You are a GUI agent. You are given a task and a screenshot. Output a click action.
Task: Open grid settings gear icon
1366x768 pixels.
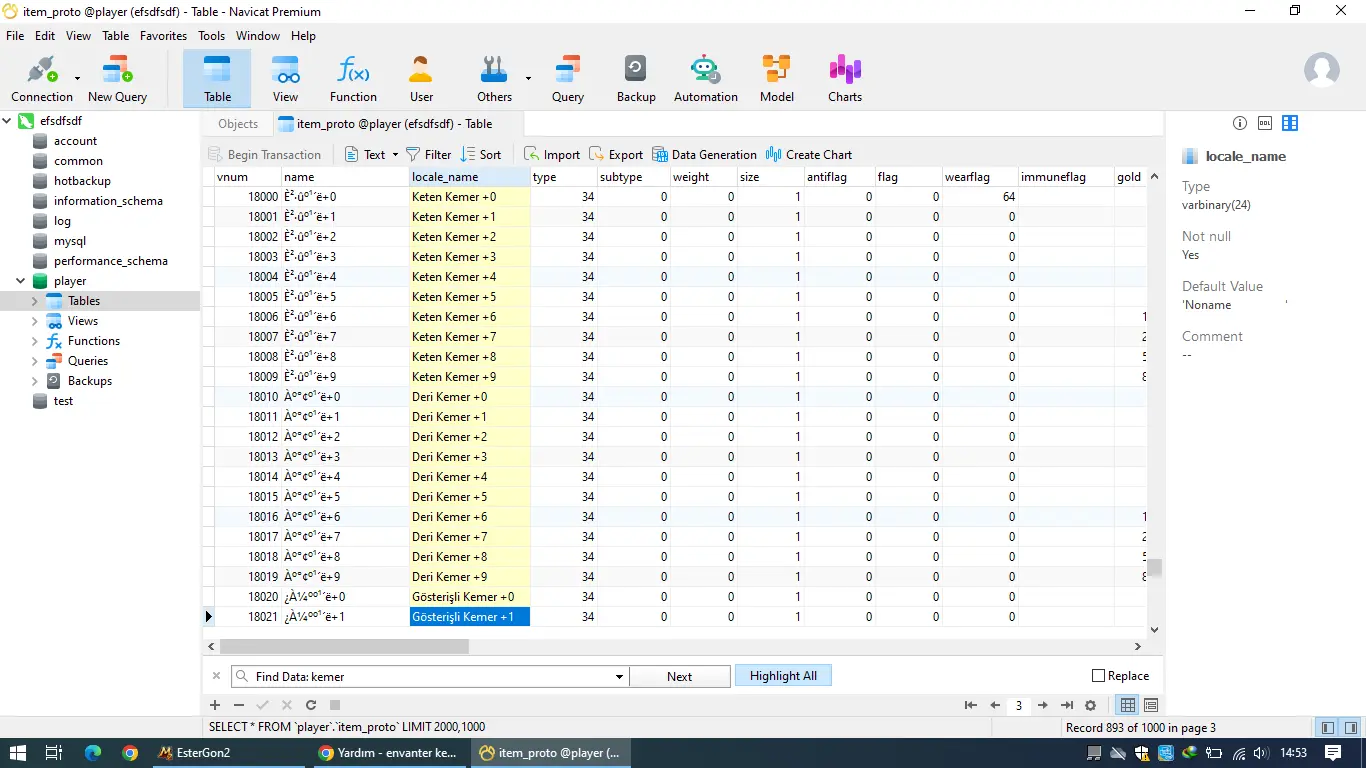pyautogui.click(x=1091, y=705)
